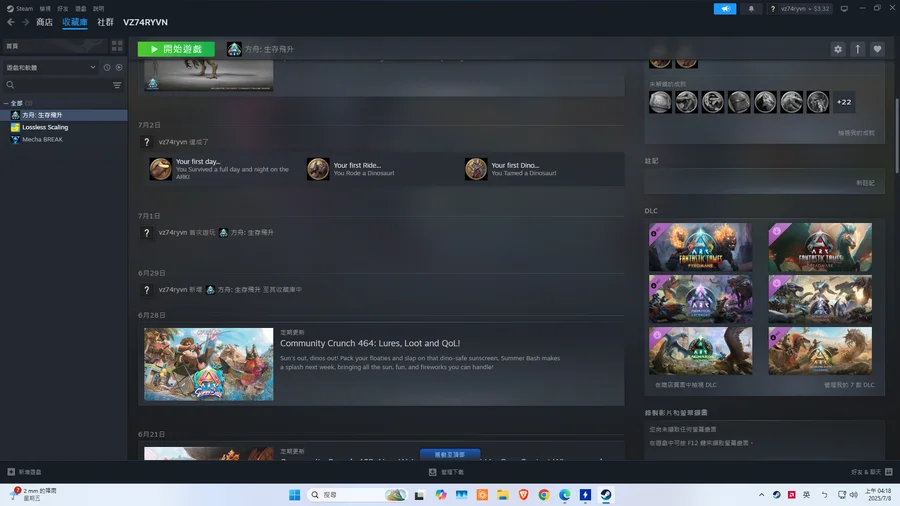Viewport: 900px width, 506px height.
Task: Open the notifications bell icon
Action: 751,9
